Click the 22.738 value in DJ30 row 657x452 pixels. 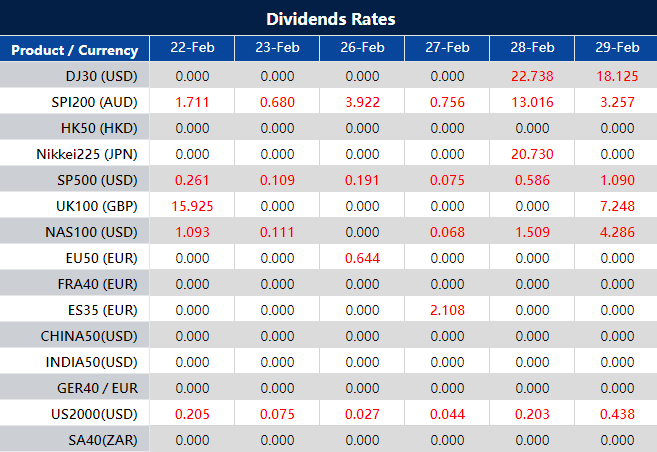532,76
